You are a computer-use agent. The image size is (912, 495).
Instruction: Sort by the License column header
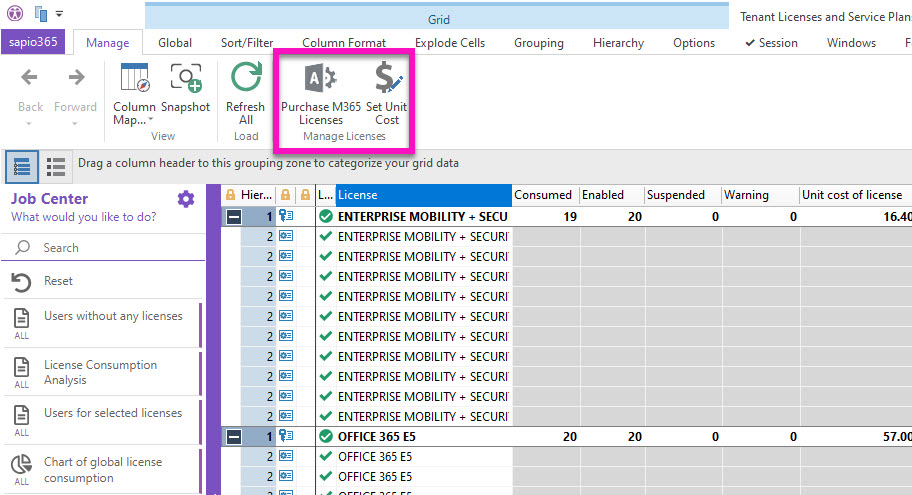pos(423,195)
